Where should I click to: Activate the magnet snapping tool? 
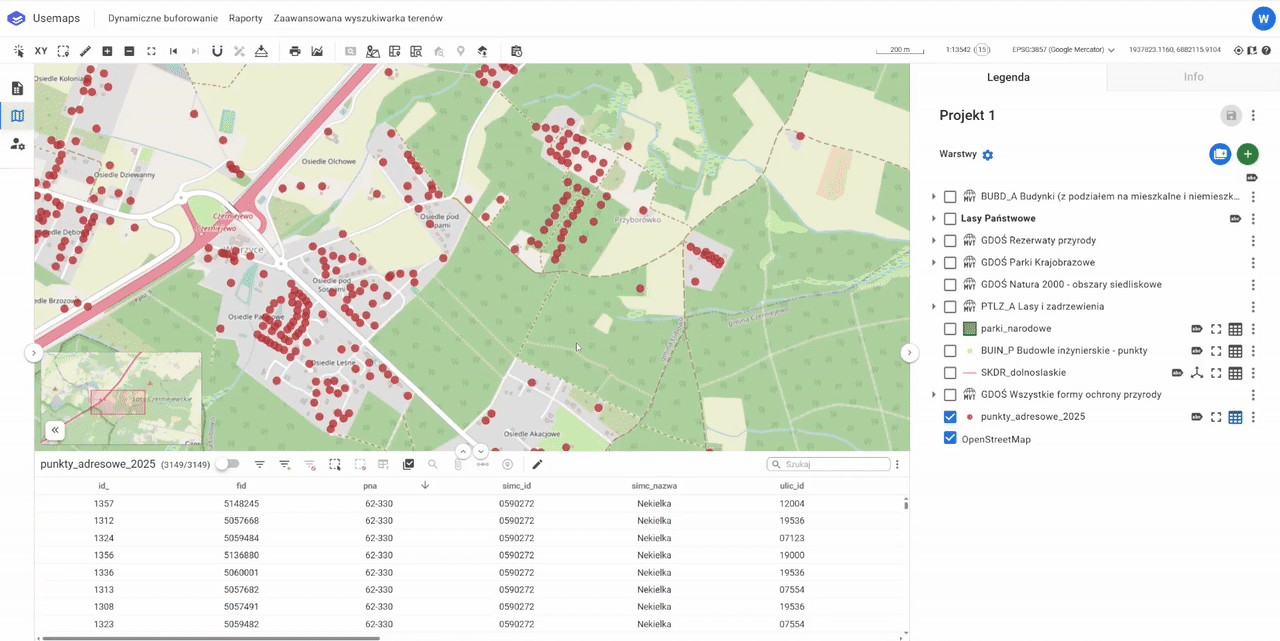click(217, 51)
